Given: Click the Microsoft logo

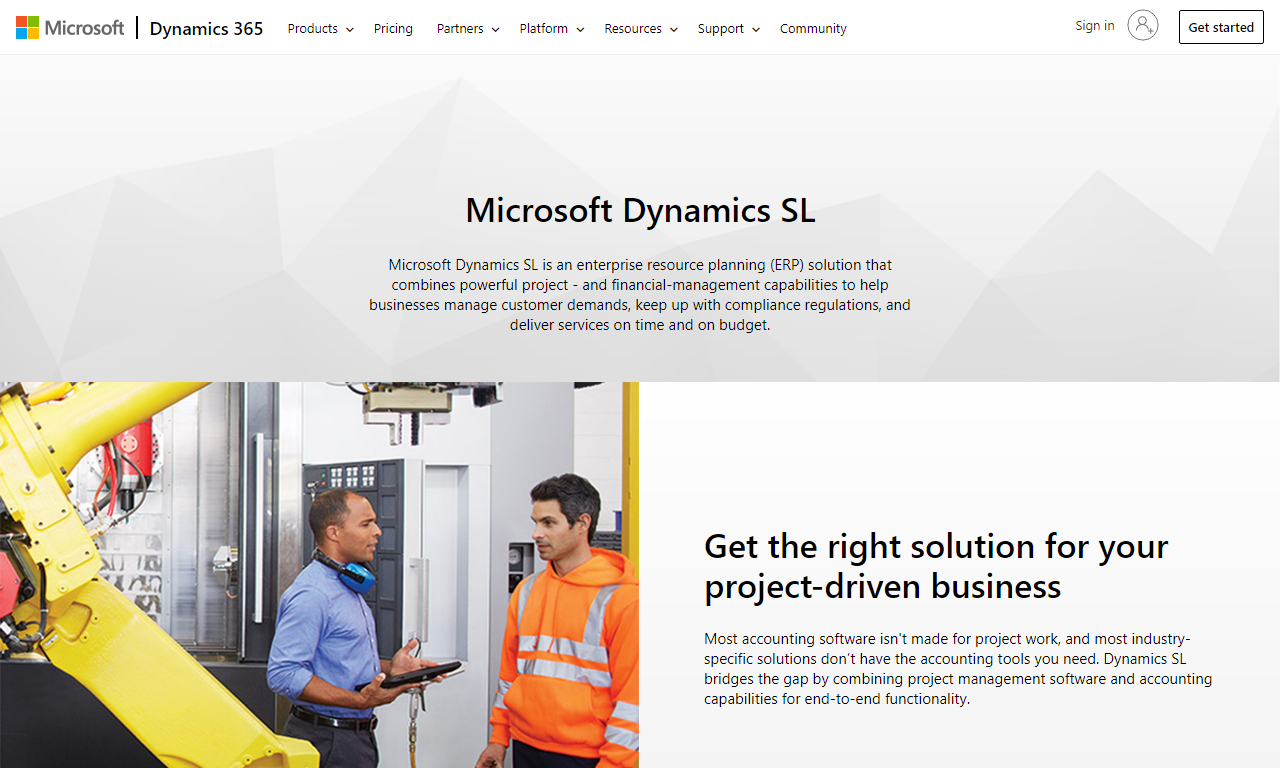Looking at the screenshot, I should 70,28.
